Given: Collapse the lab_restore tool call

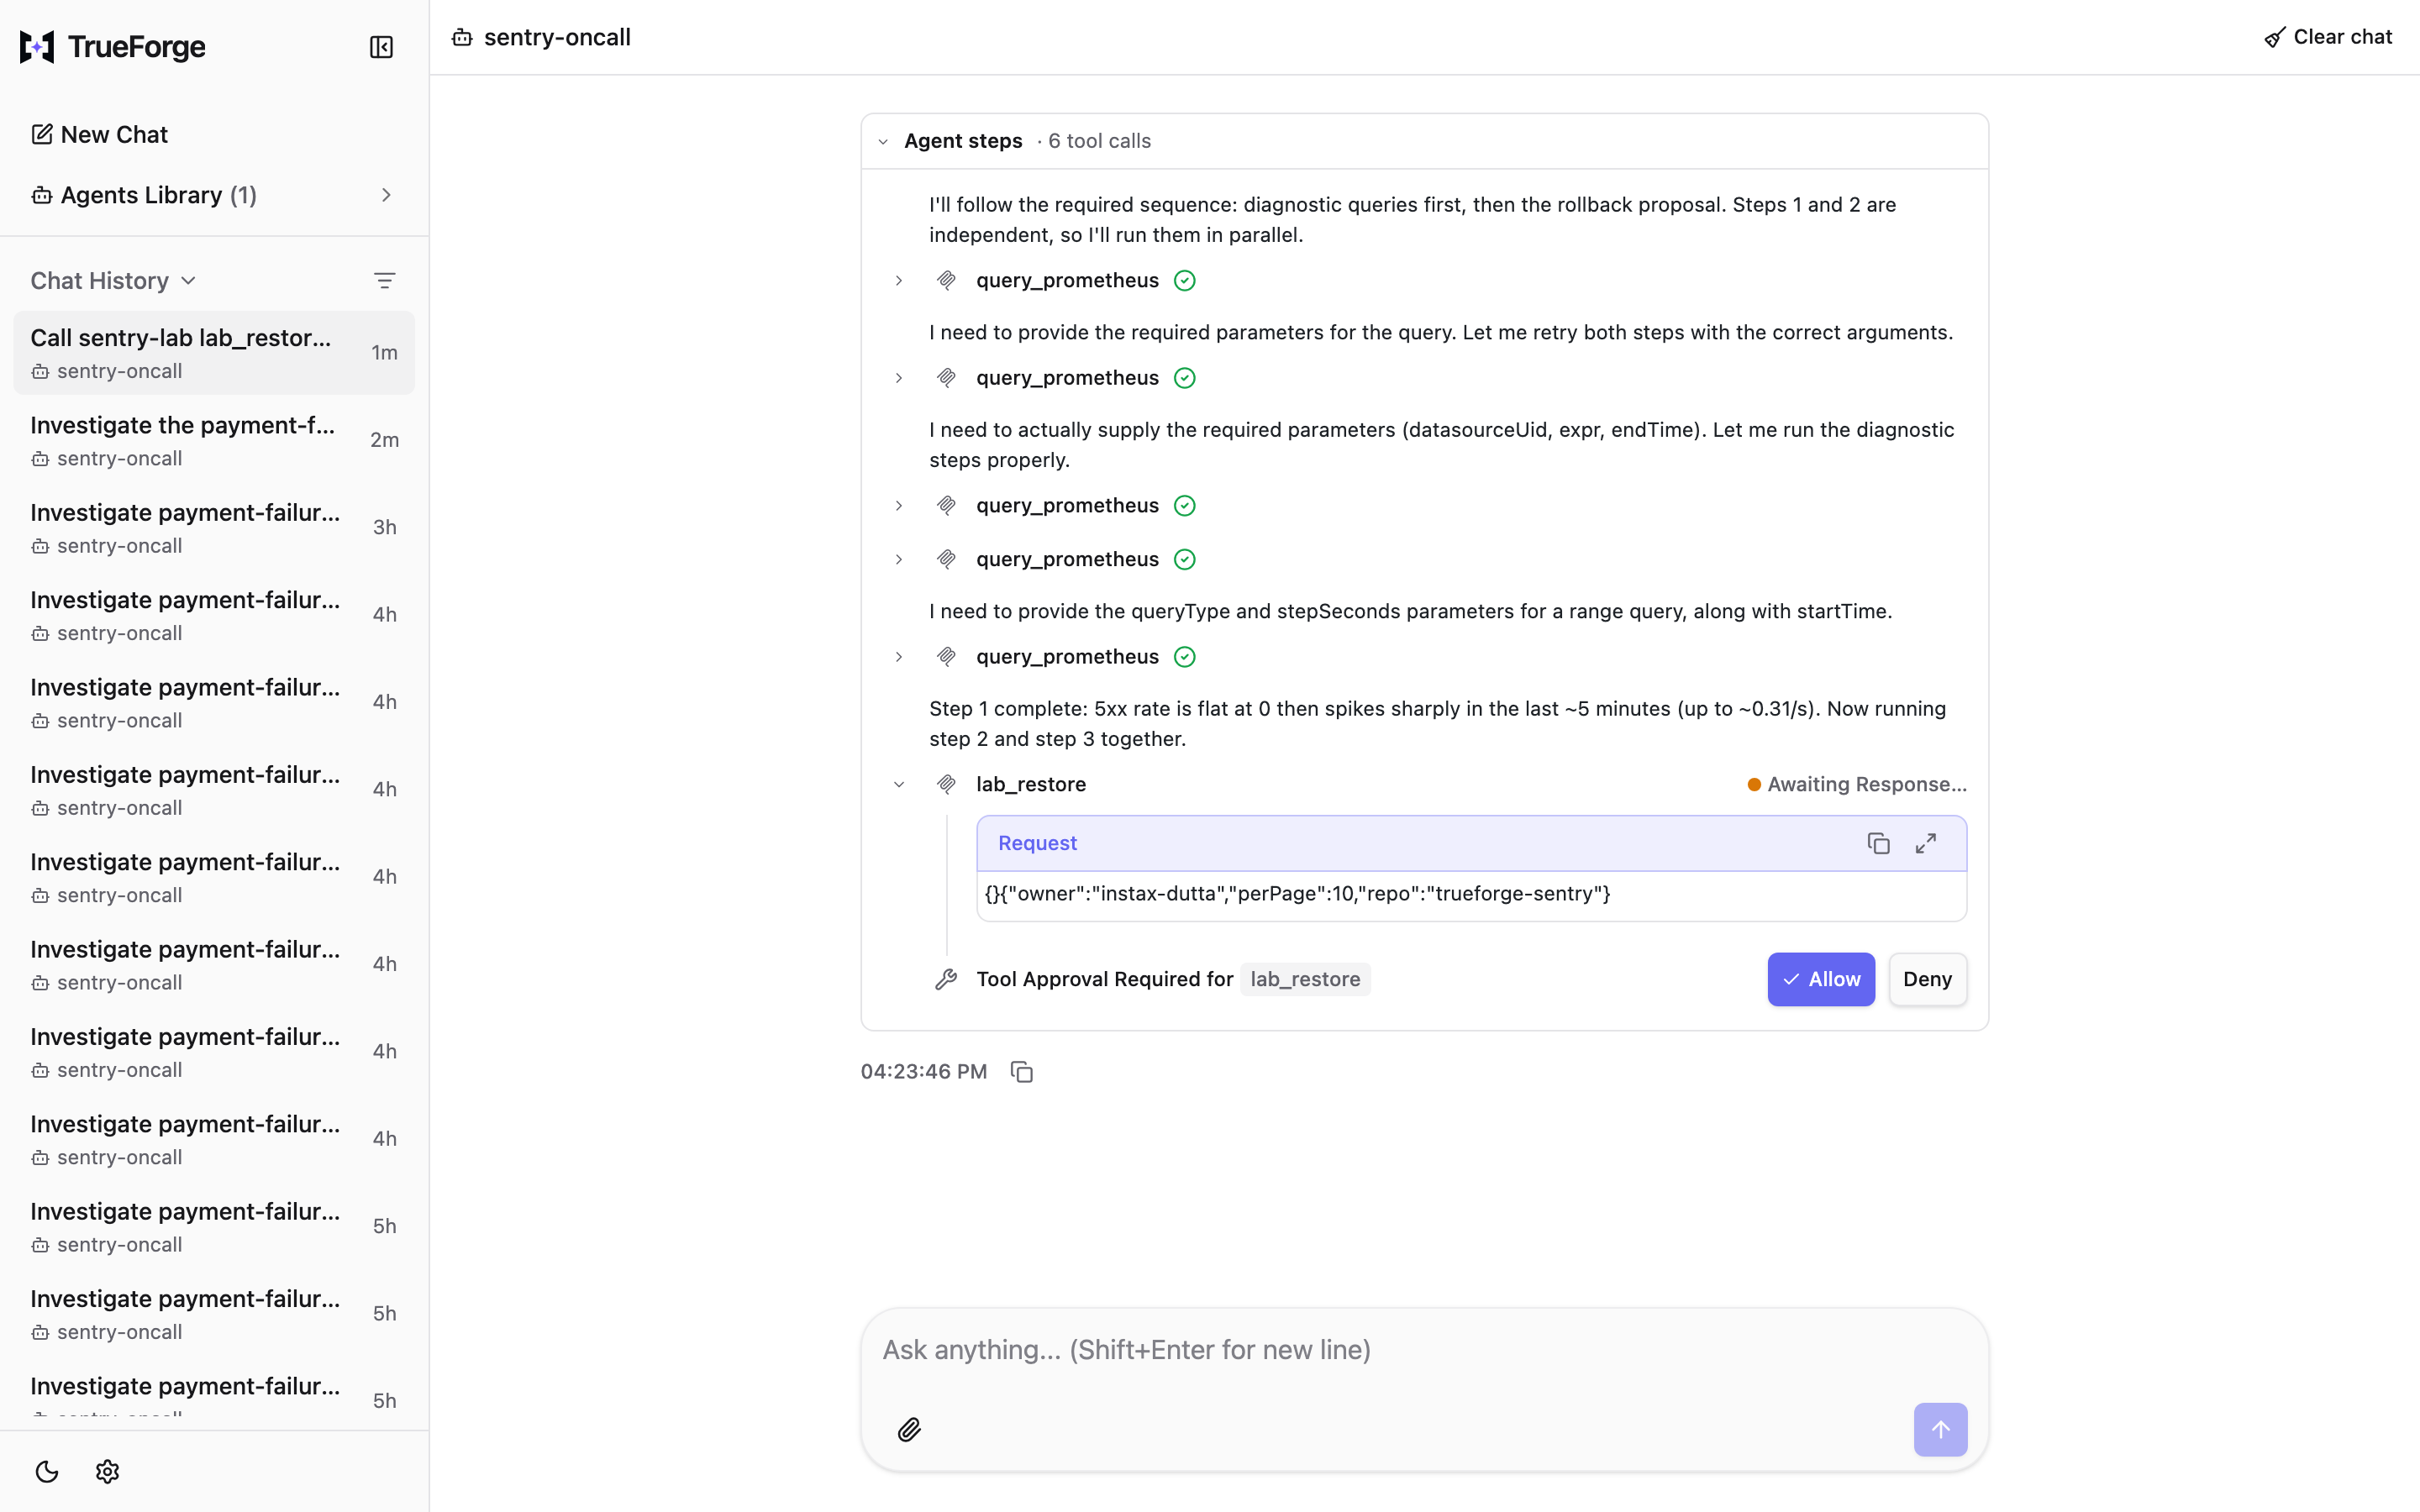Looking at the screenshot, I should click(x=898, y=784).
